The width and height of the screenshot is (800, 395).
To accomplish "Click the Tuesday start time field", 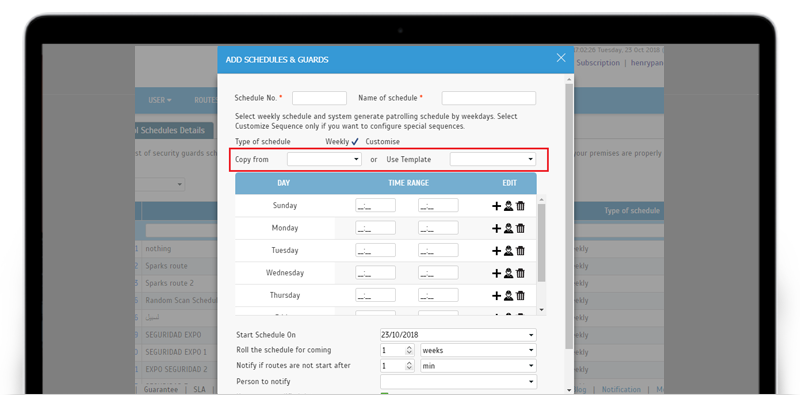I will [x=376, y=251].
